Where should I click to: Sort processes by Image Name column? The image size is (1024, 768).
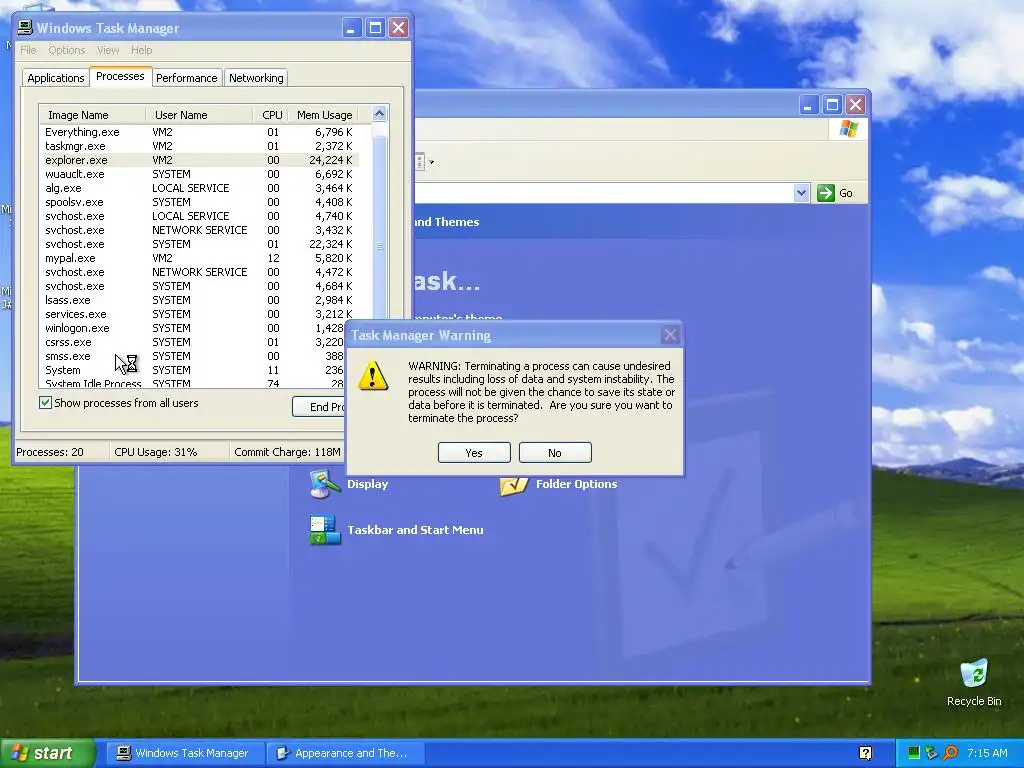click(93, 115)
